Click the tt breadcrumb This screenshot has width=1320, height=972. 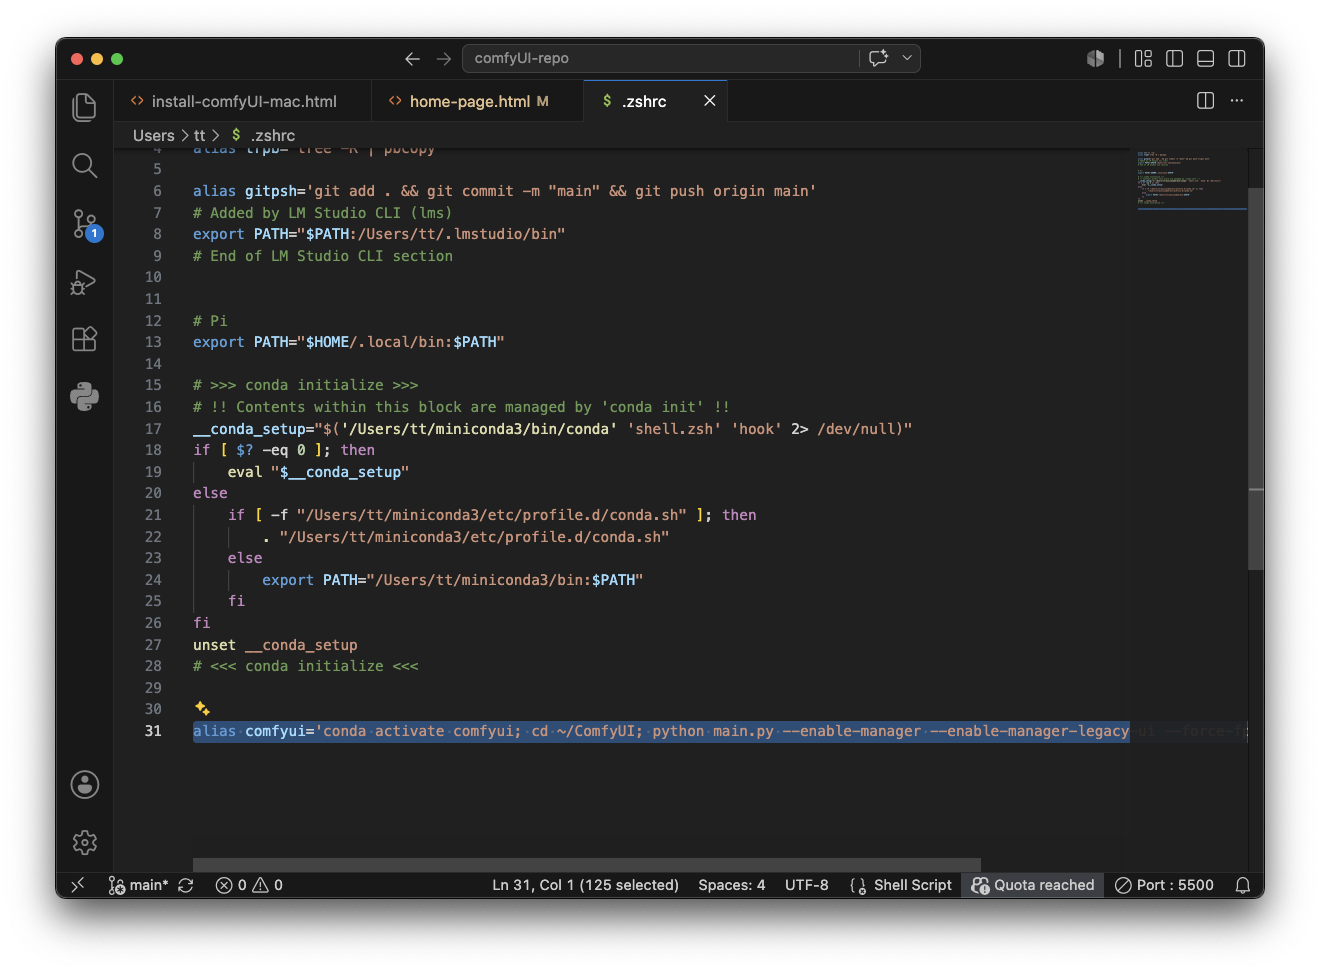coord(200,135)
